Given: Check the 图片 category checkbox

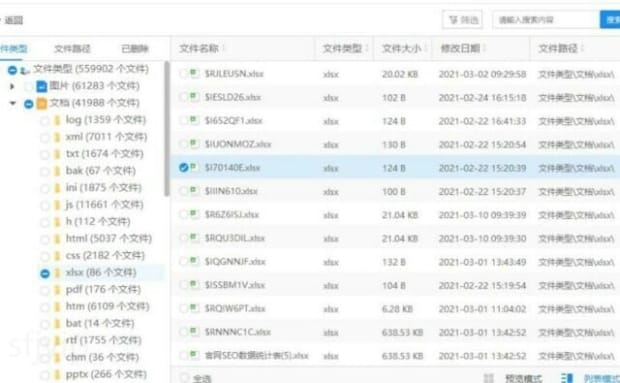Looking at the screenshot, I should 28,86.
